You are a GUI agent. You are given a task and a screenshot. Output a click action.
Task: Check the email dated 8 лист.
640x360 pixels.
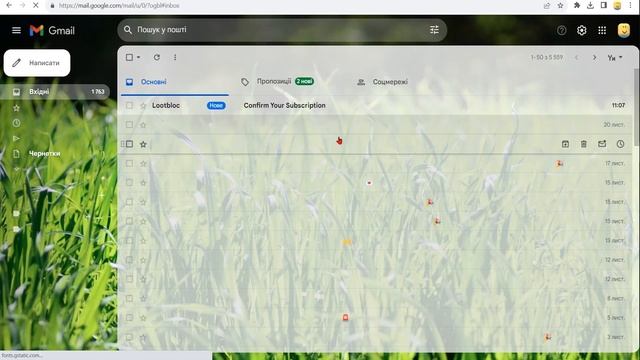point(129,298)
